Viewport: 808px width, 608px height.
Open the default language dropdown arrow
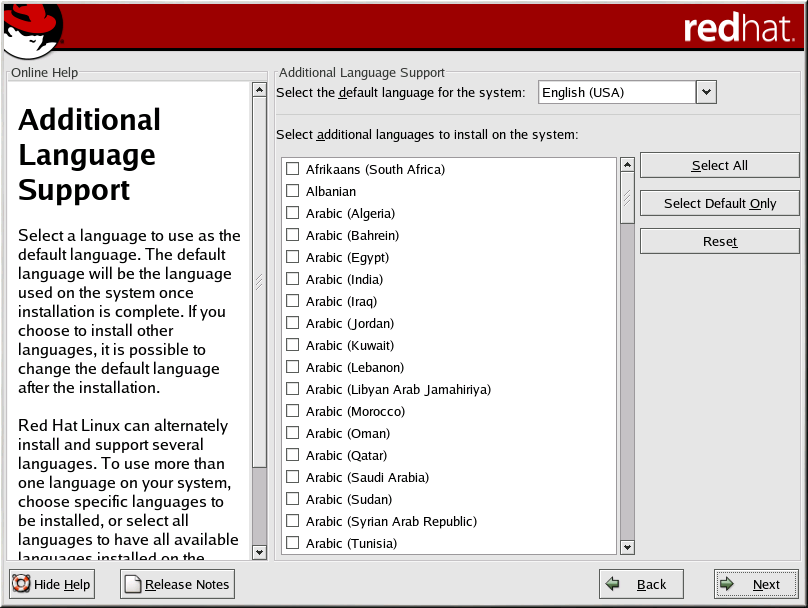707,92
